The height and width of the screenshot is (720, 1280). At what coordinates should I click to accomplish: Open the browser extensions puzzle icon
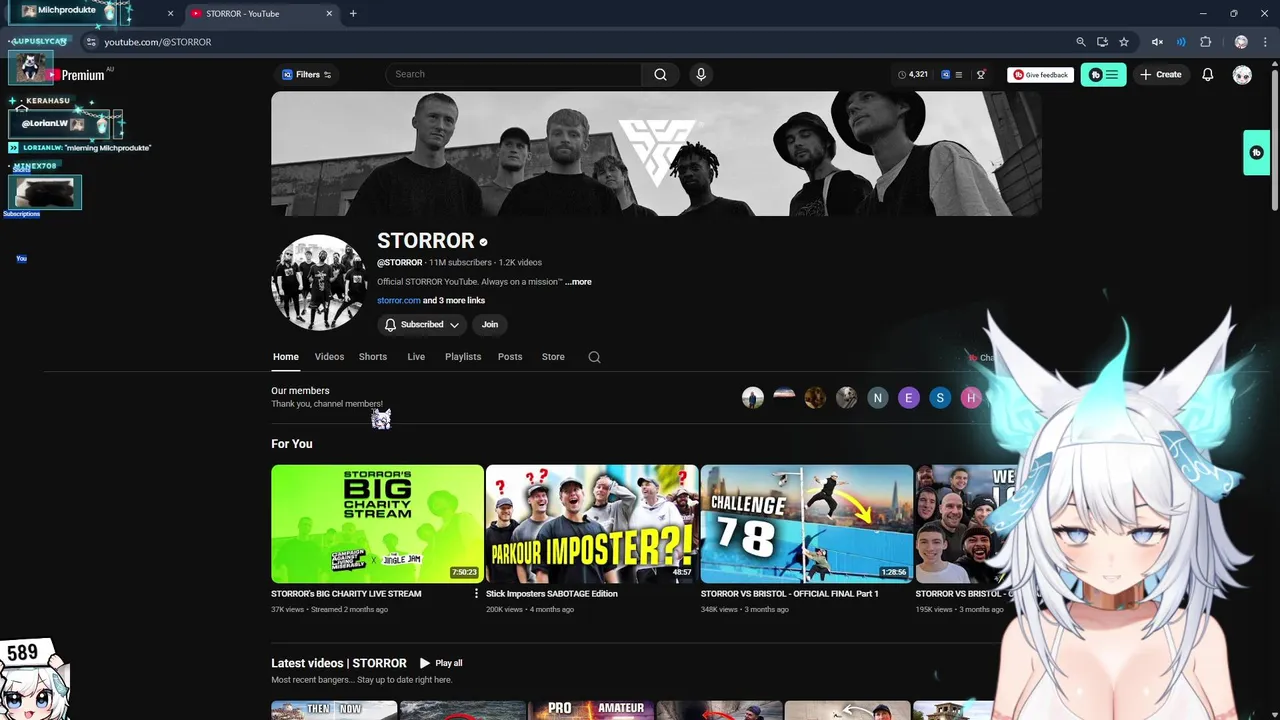(x=1205, y=42)
